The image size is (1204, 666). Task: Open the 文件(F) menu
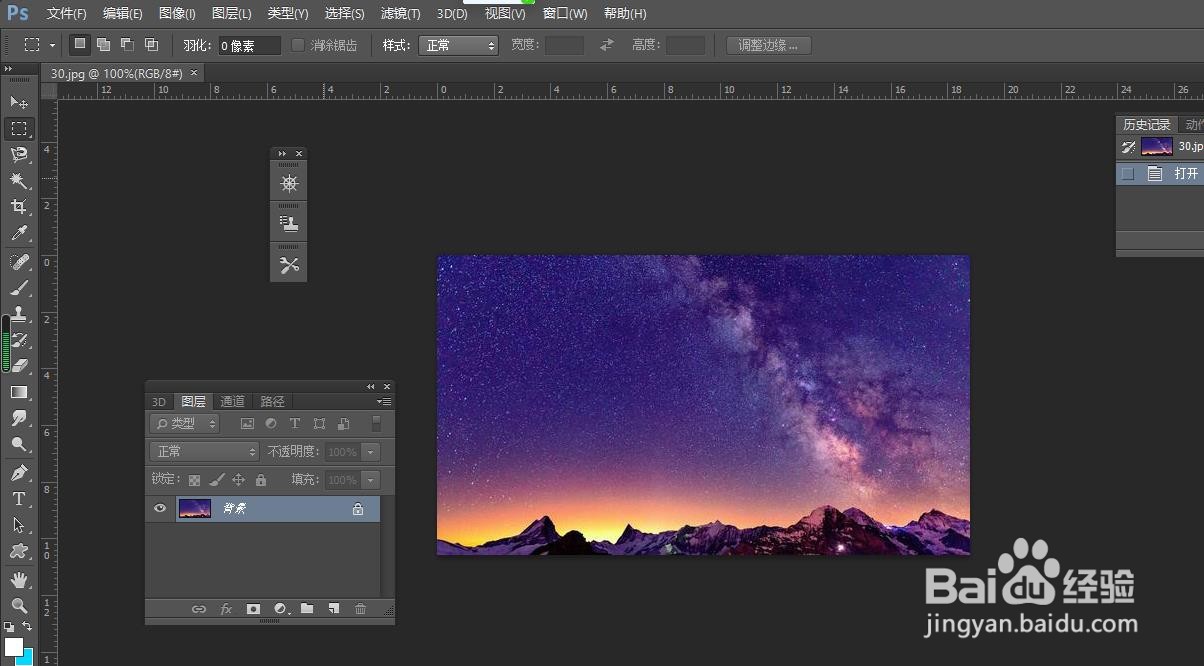67,14
